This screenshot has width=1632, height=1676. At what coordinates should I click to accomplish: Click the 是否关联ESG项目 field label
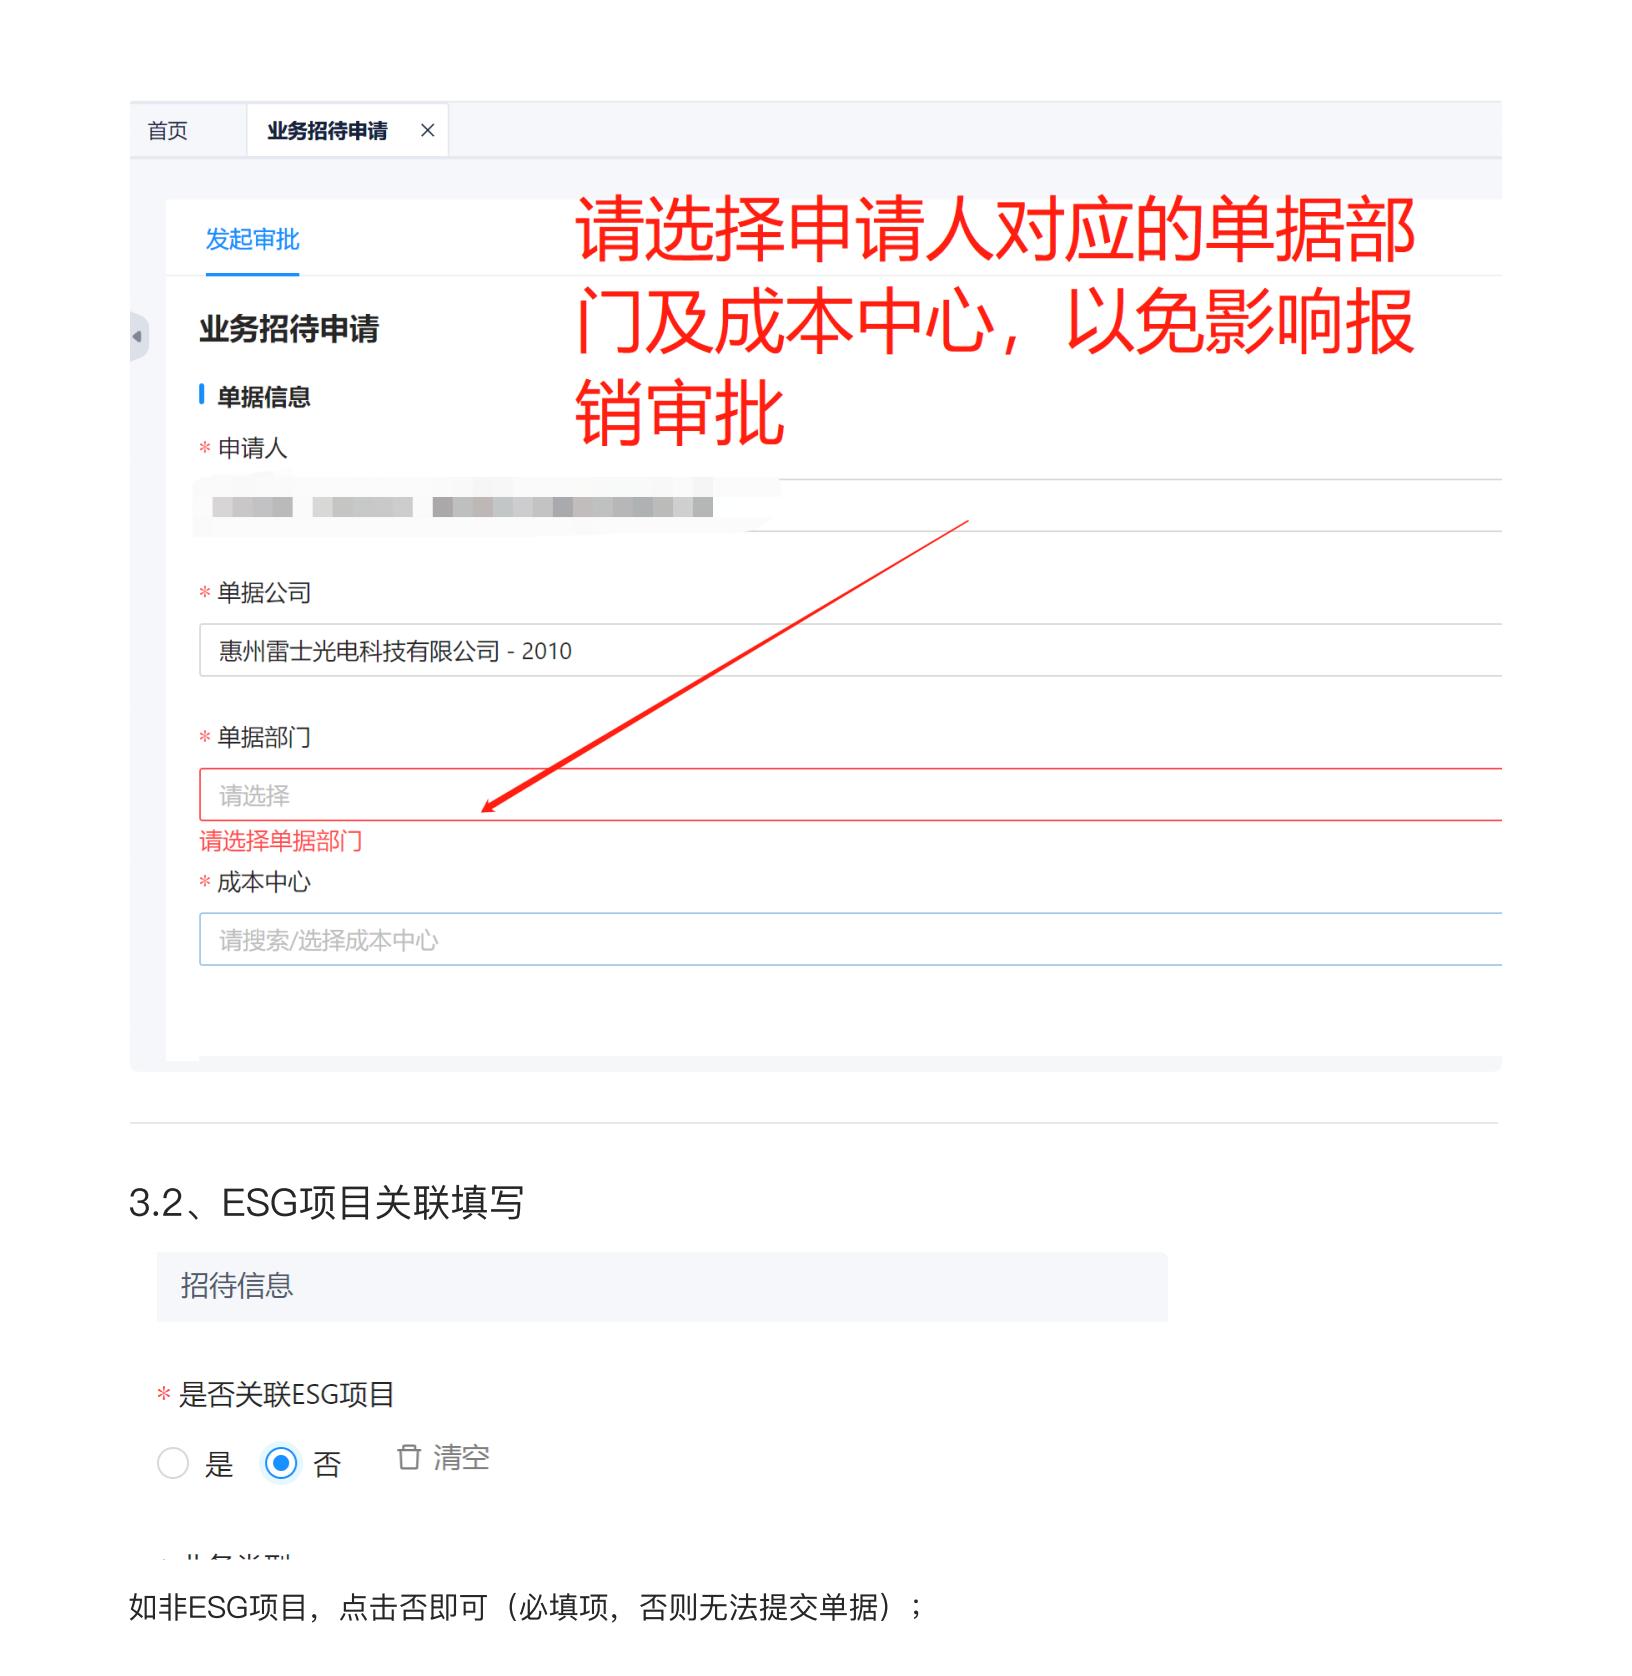click(286, 1394)
